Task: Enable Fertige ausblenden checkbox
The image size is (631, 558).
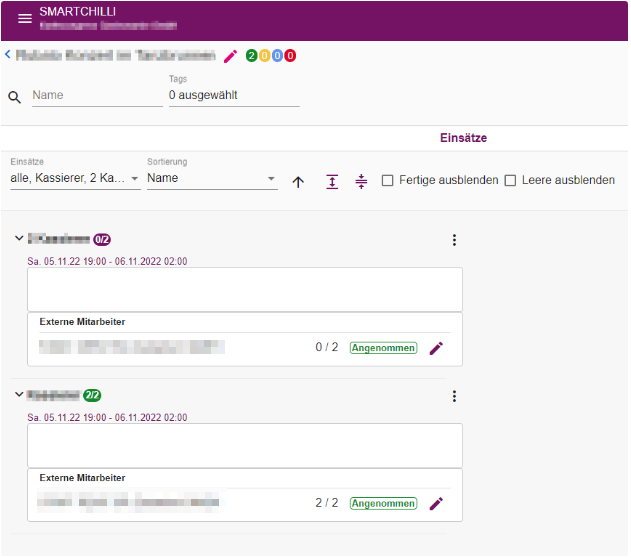Action: coord(388,180)
